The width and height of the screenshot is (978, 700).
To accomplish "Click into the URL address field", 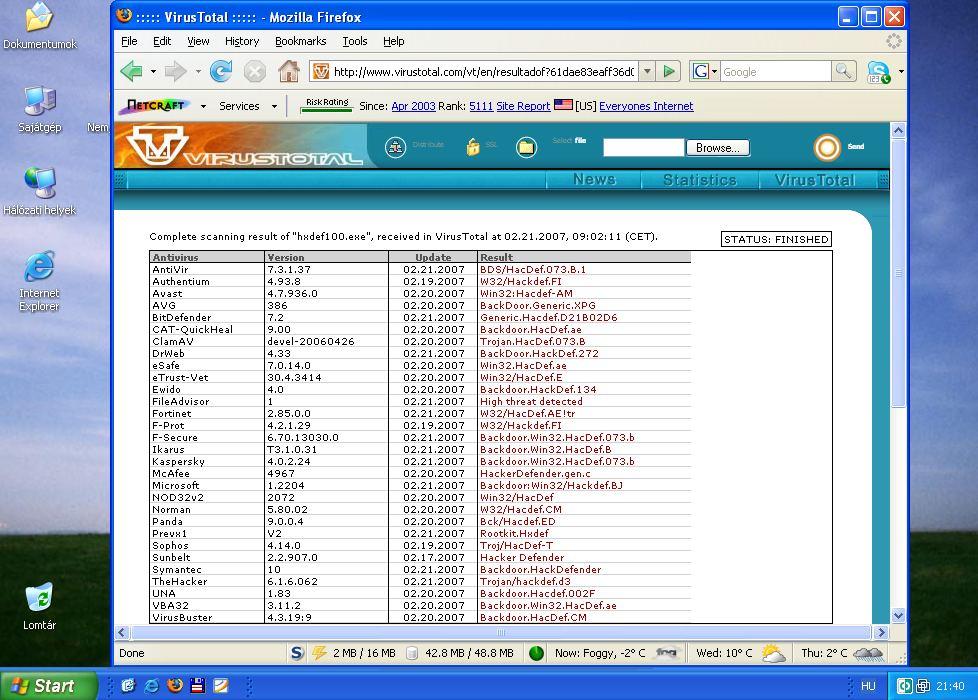I will 483,71.
